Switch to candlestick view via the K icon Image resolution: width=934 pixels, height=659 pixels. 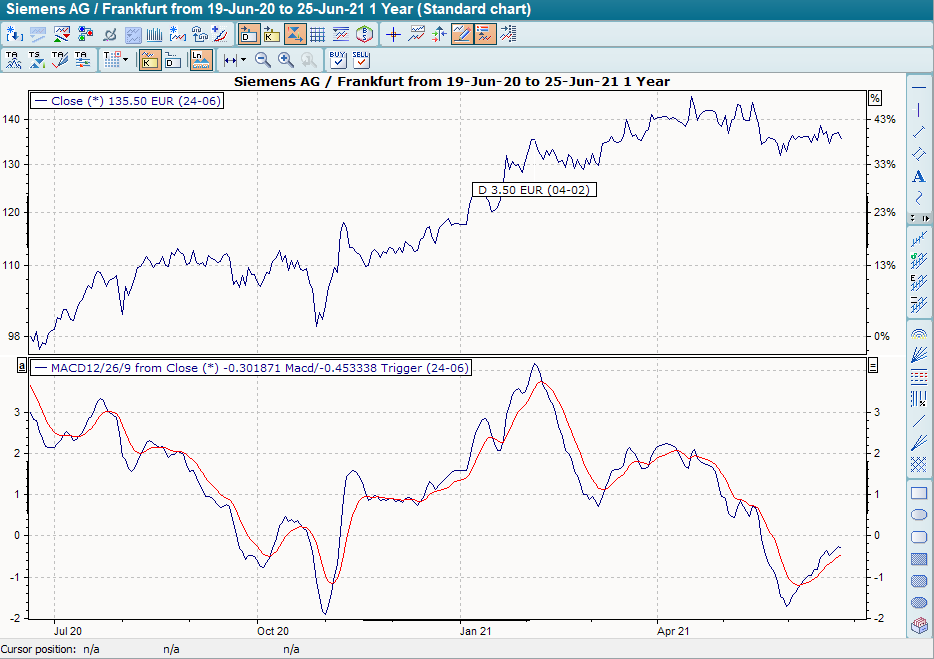pyautogui.click(x=148, y=60)
